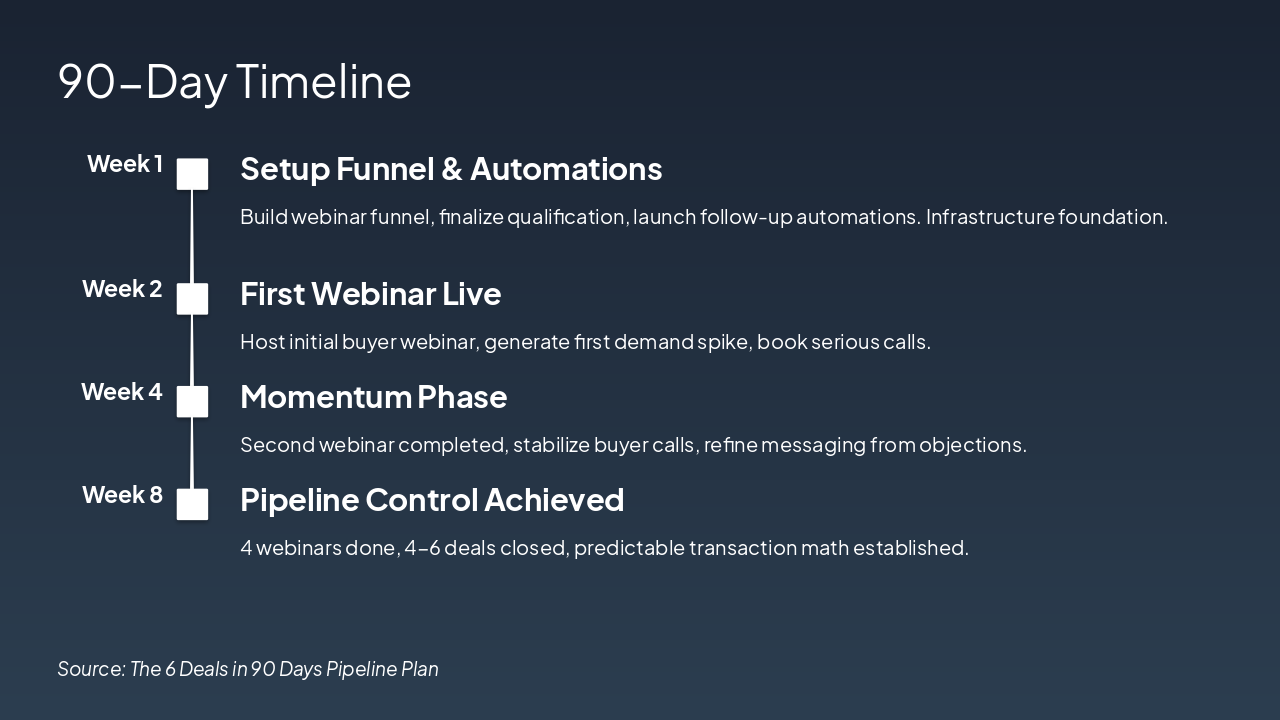1280x720 pixels.
Task: Select the "Week 1" label
Action: (125, 164)
